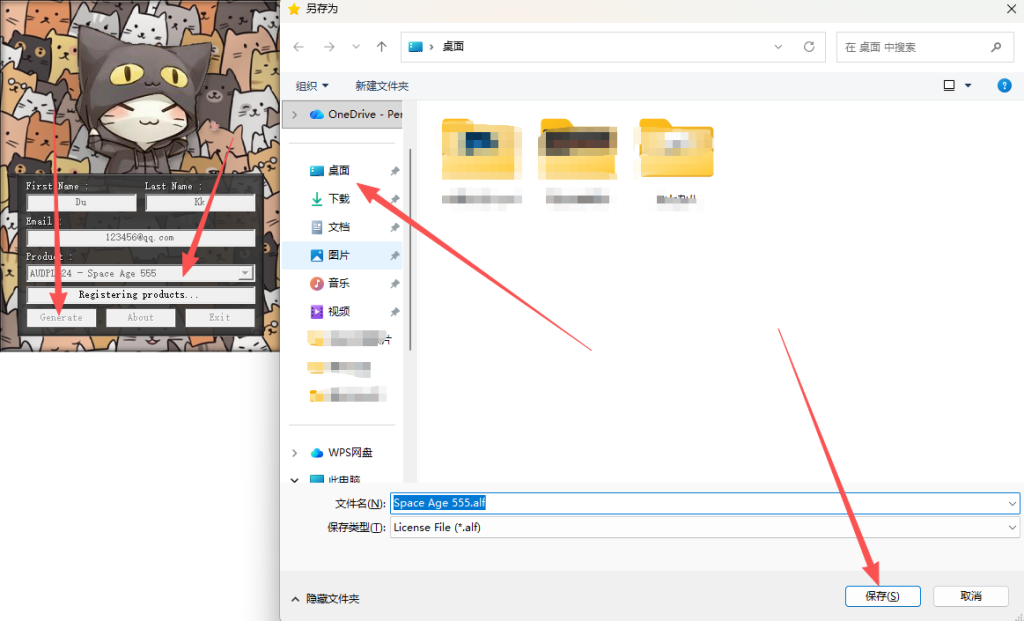The image size is (1024, 621).
Task: Open help with the blue question icon
Action: 1004,86
